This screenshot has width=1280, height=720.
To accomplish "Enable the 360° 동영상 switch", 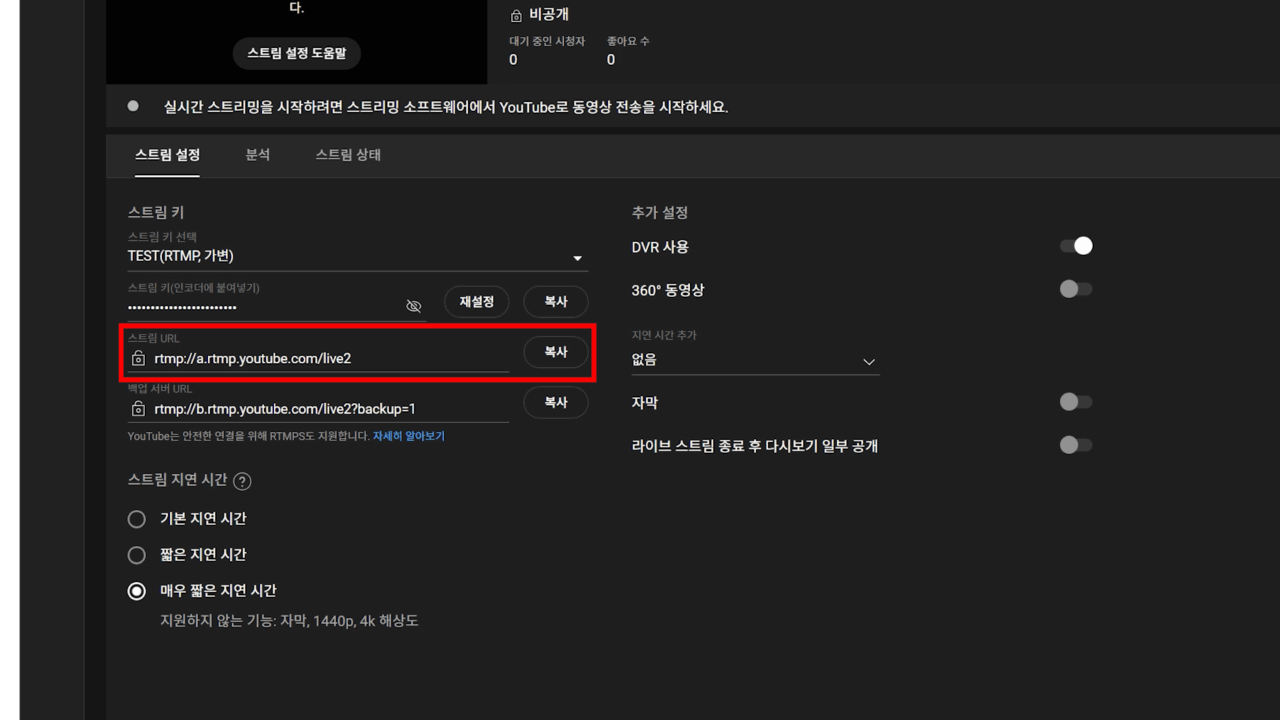I will (1075, 289).
